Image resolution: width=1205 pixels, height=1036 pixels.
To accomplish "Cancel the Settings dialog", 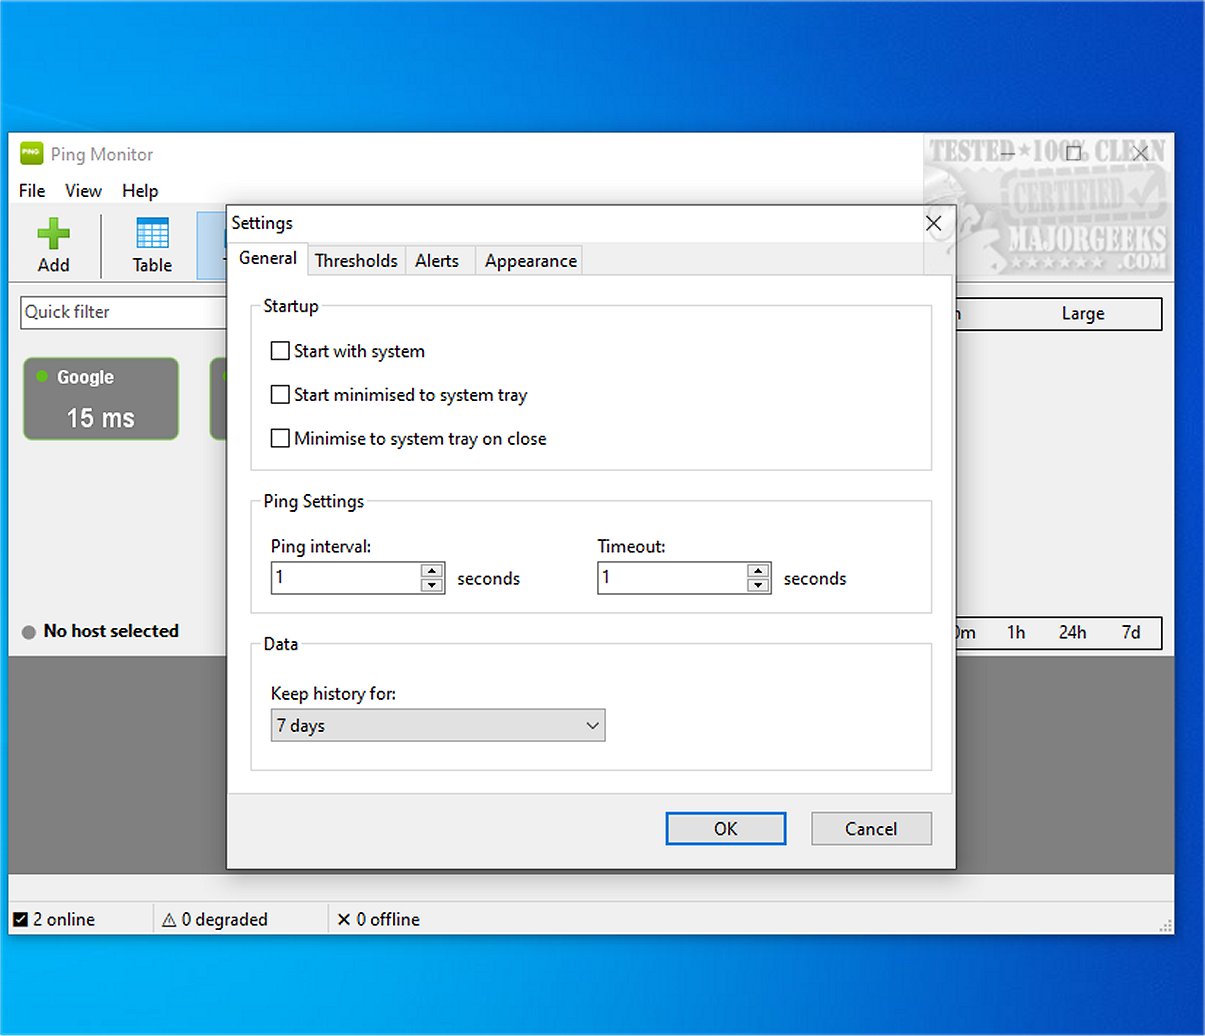I will click(870, 828).
